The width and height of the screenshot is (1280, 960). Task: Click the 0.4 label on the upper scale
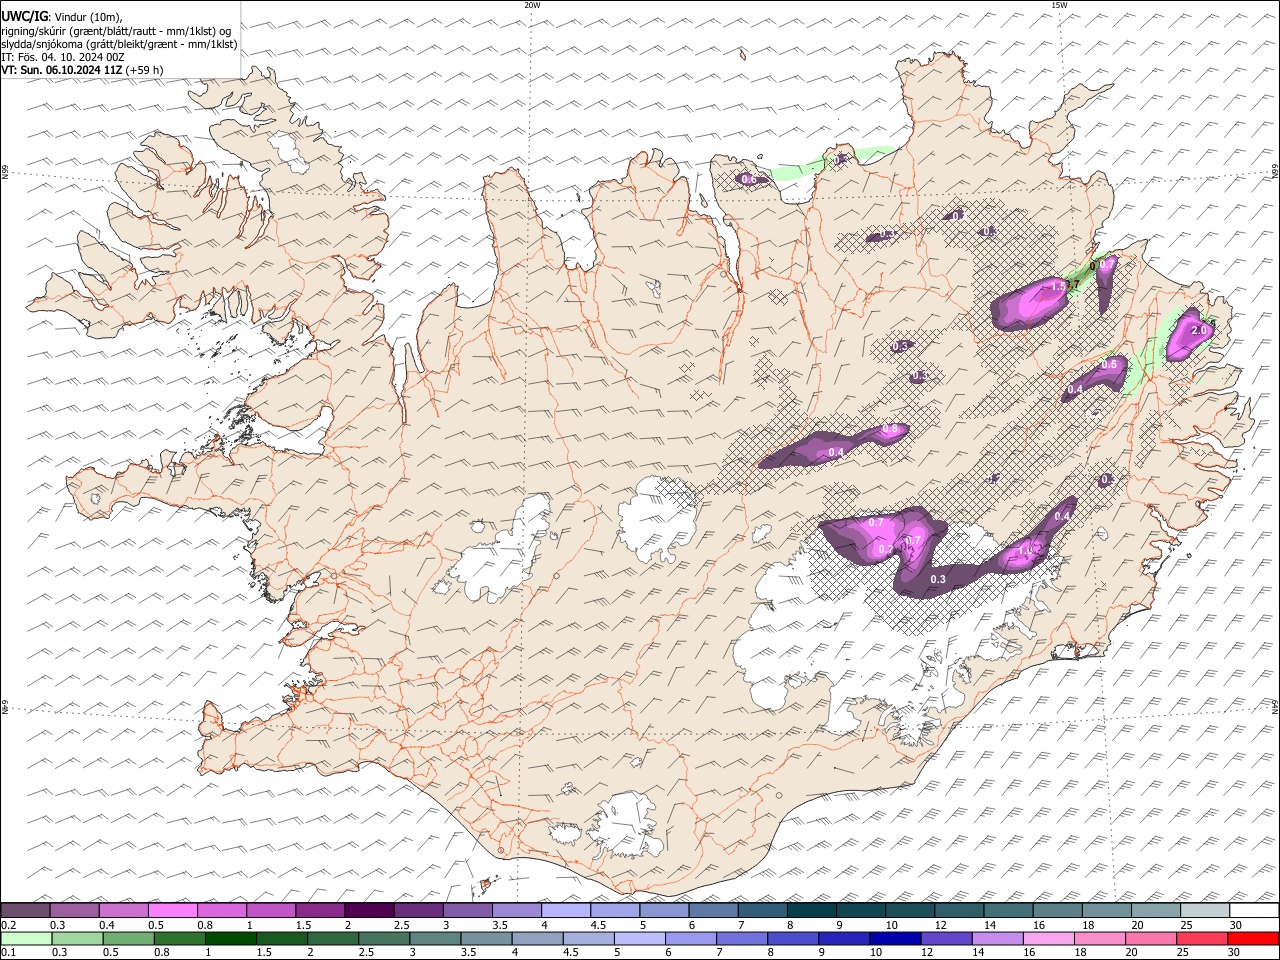[x=108, y=925]
